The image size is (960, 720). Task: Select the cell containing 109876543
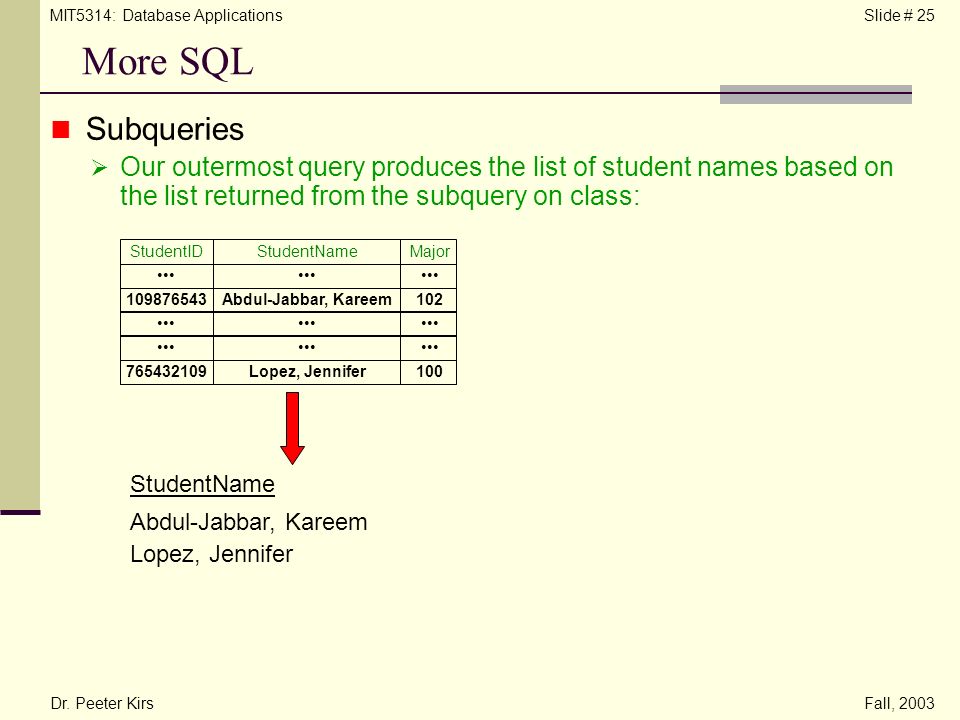[167, 299]
